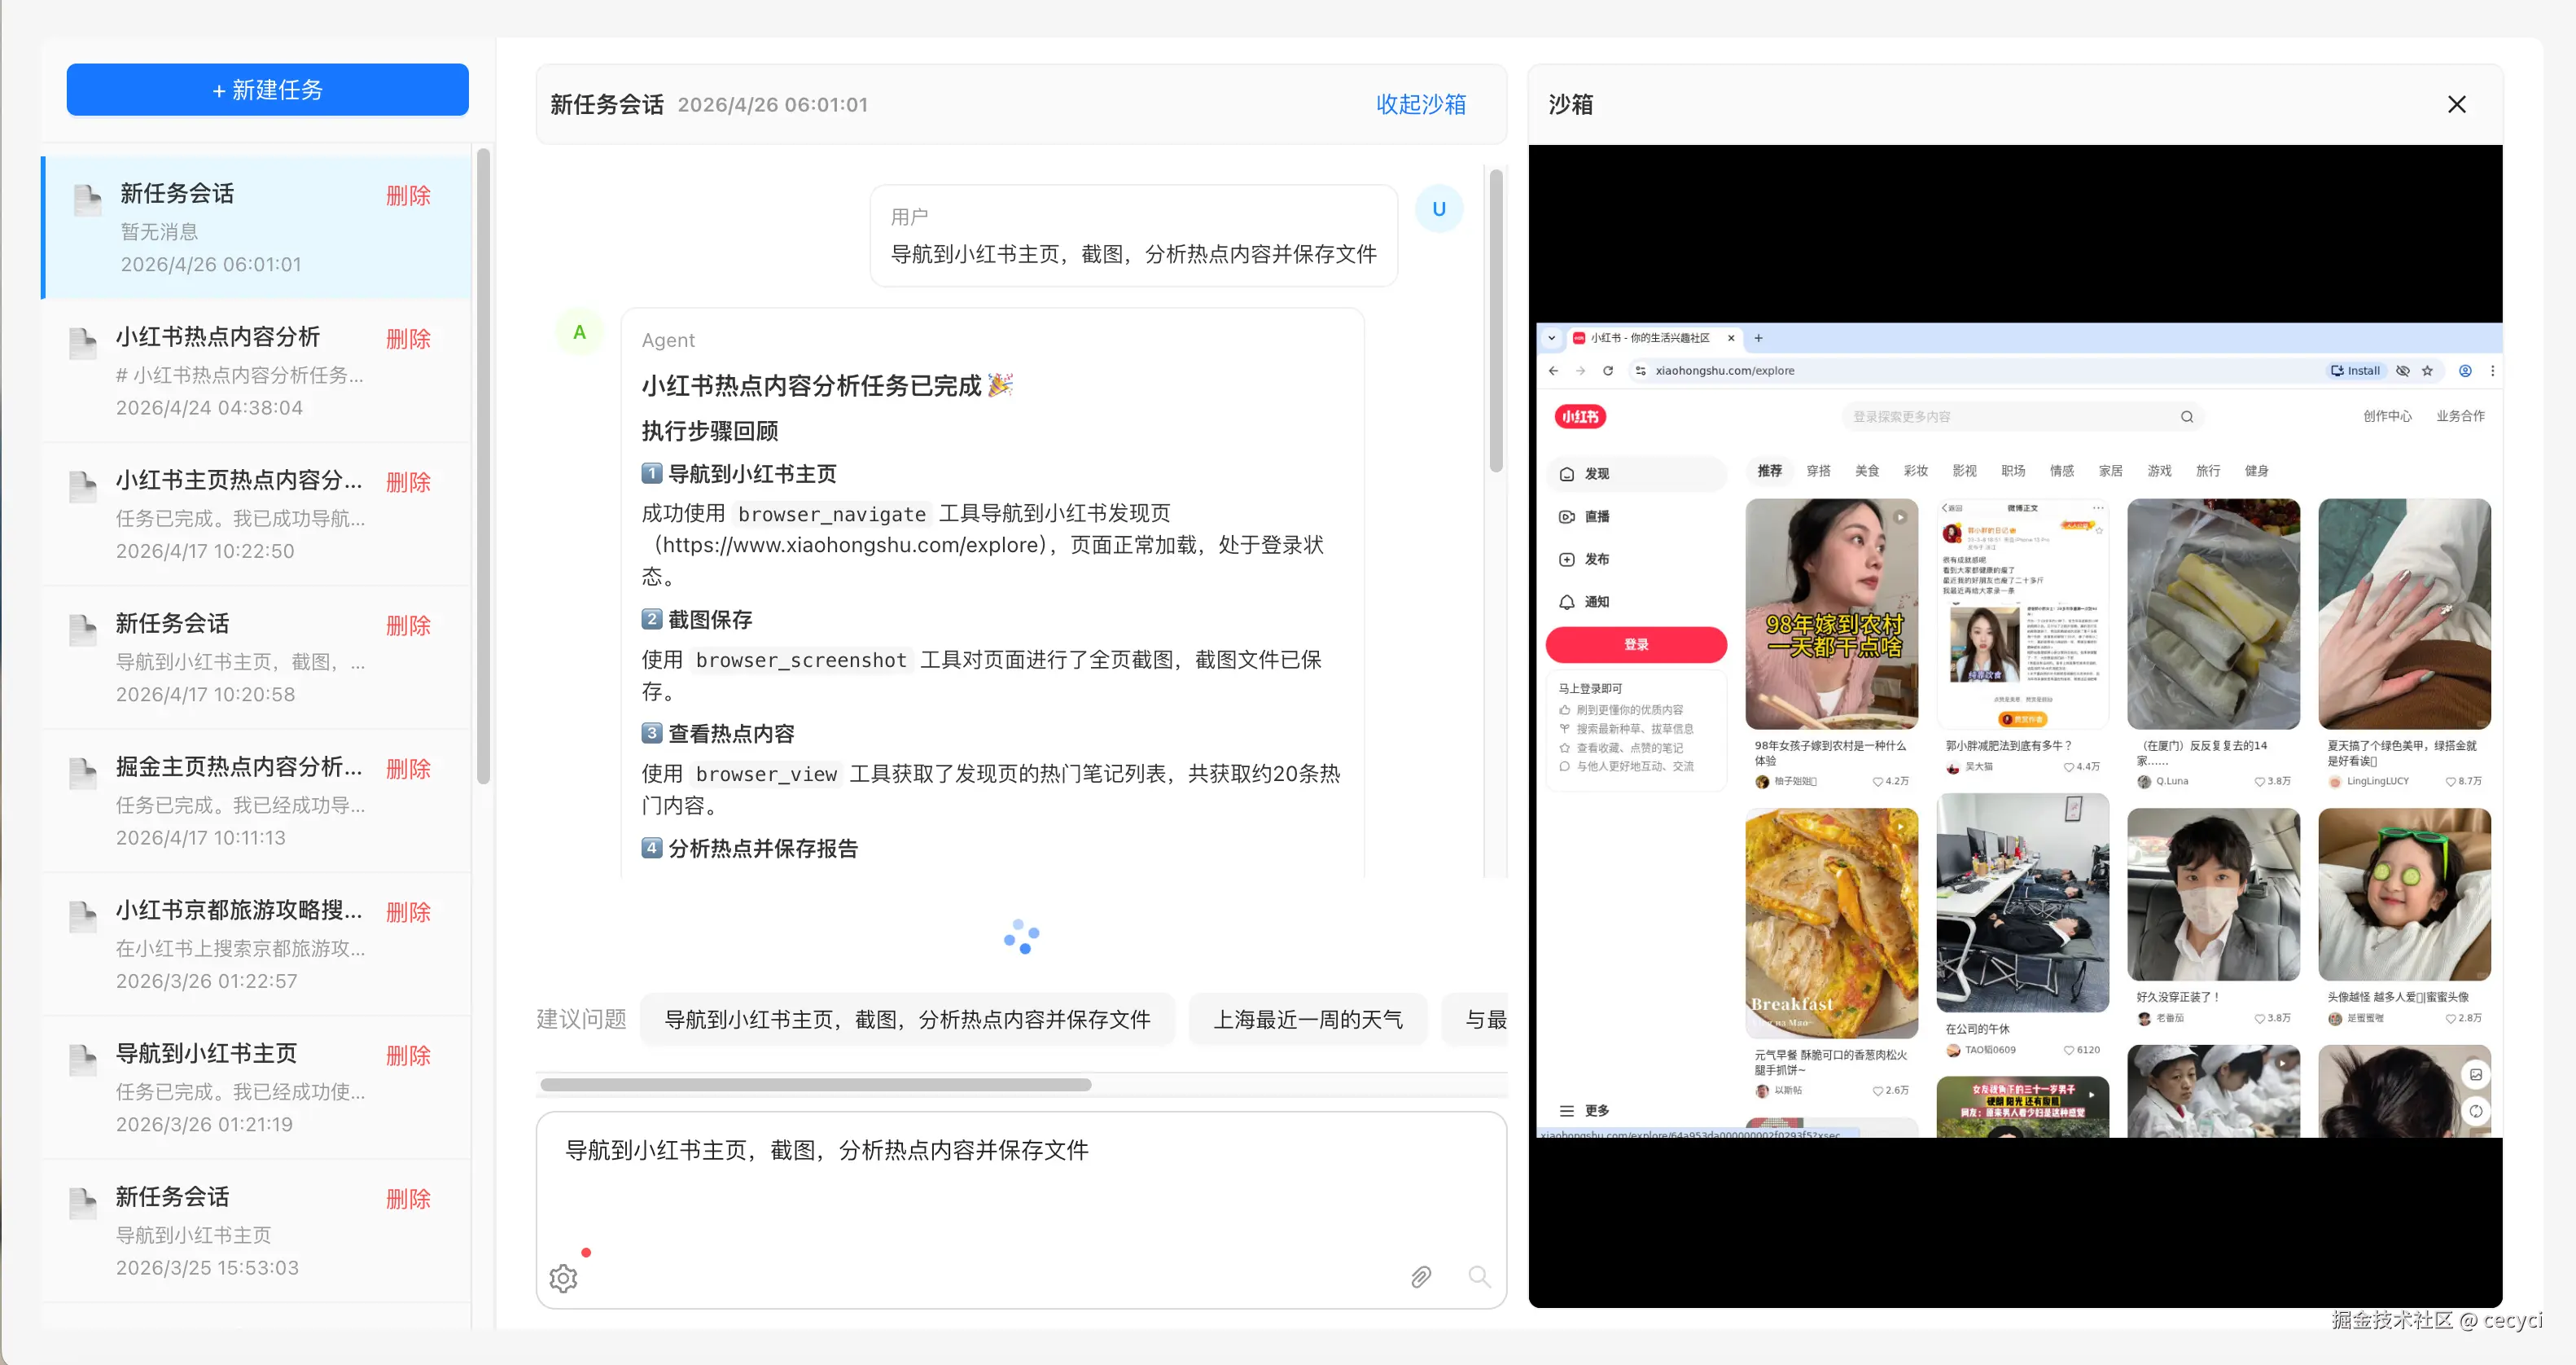Click the paperclip attachment icon
Image resolution: width=2576 pixels, height=1365 pixels.
(x=1420, y=1276)
